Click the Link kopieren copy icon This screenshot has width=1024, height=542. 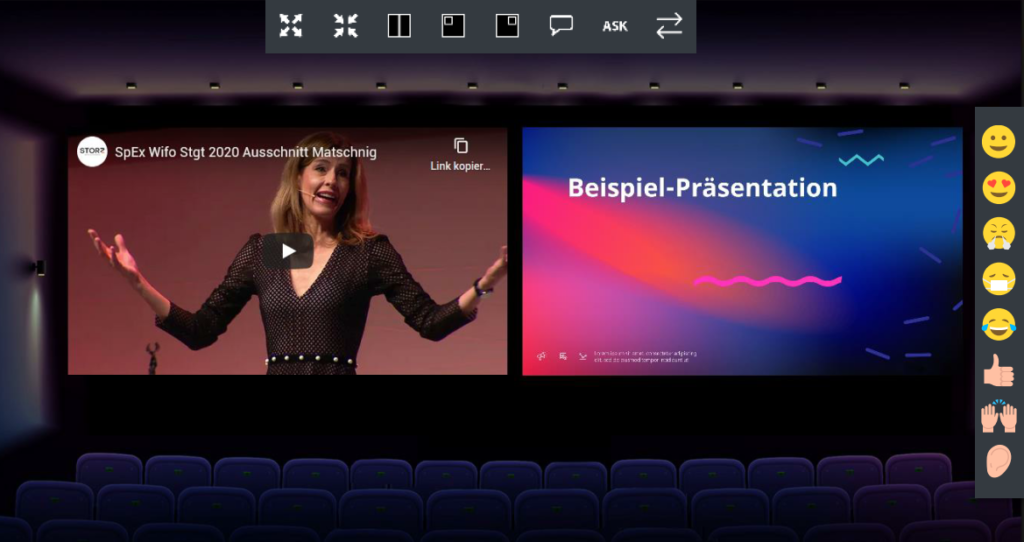(460, 146)
